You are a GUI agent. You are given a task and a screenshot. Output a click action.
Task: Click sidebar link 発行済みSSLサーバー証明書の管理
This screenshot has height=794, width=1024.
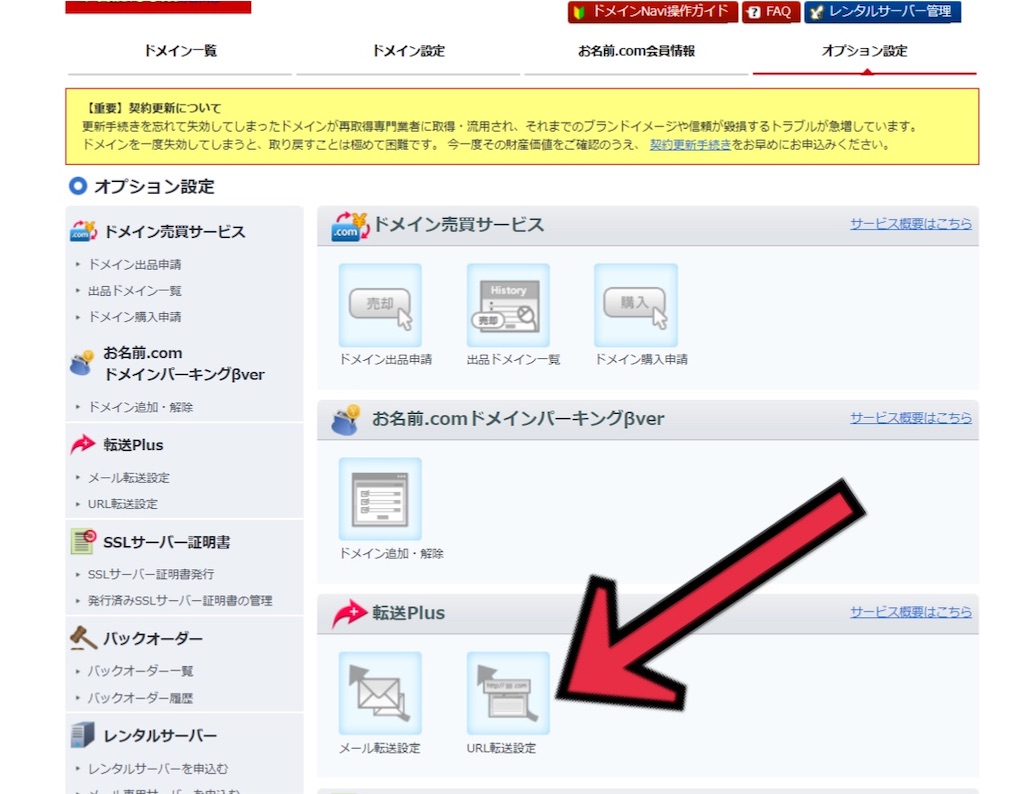coord(180,601)
